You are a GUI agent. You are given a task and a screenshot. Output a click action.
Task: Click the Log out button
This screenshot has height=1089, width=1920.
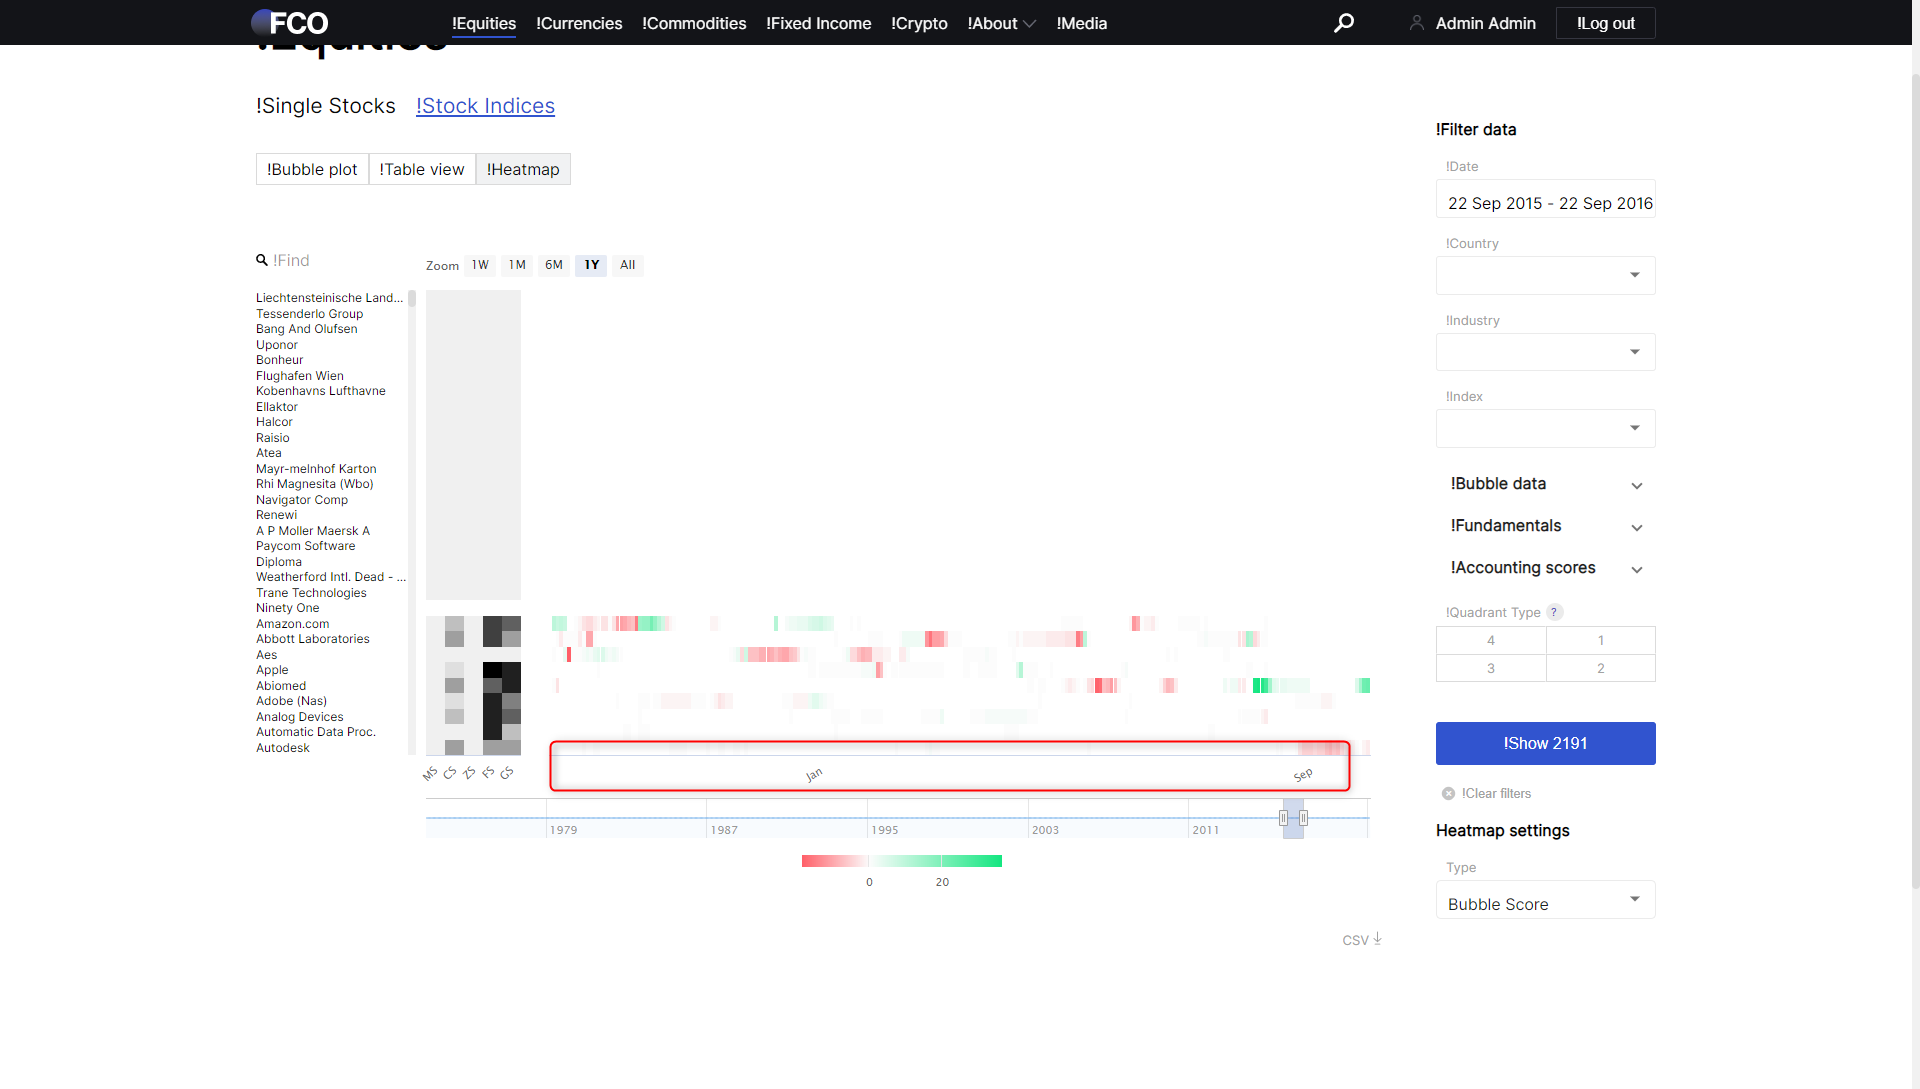point(1605,23)
